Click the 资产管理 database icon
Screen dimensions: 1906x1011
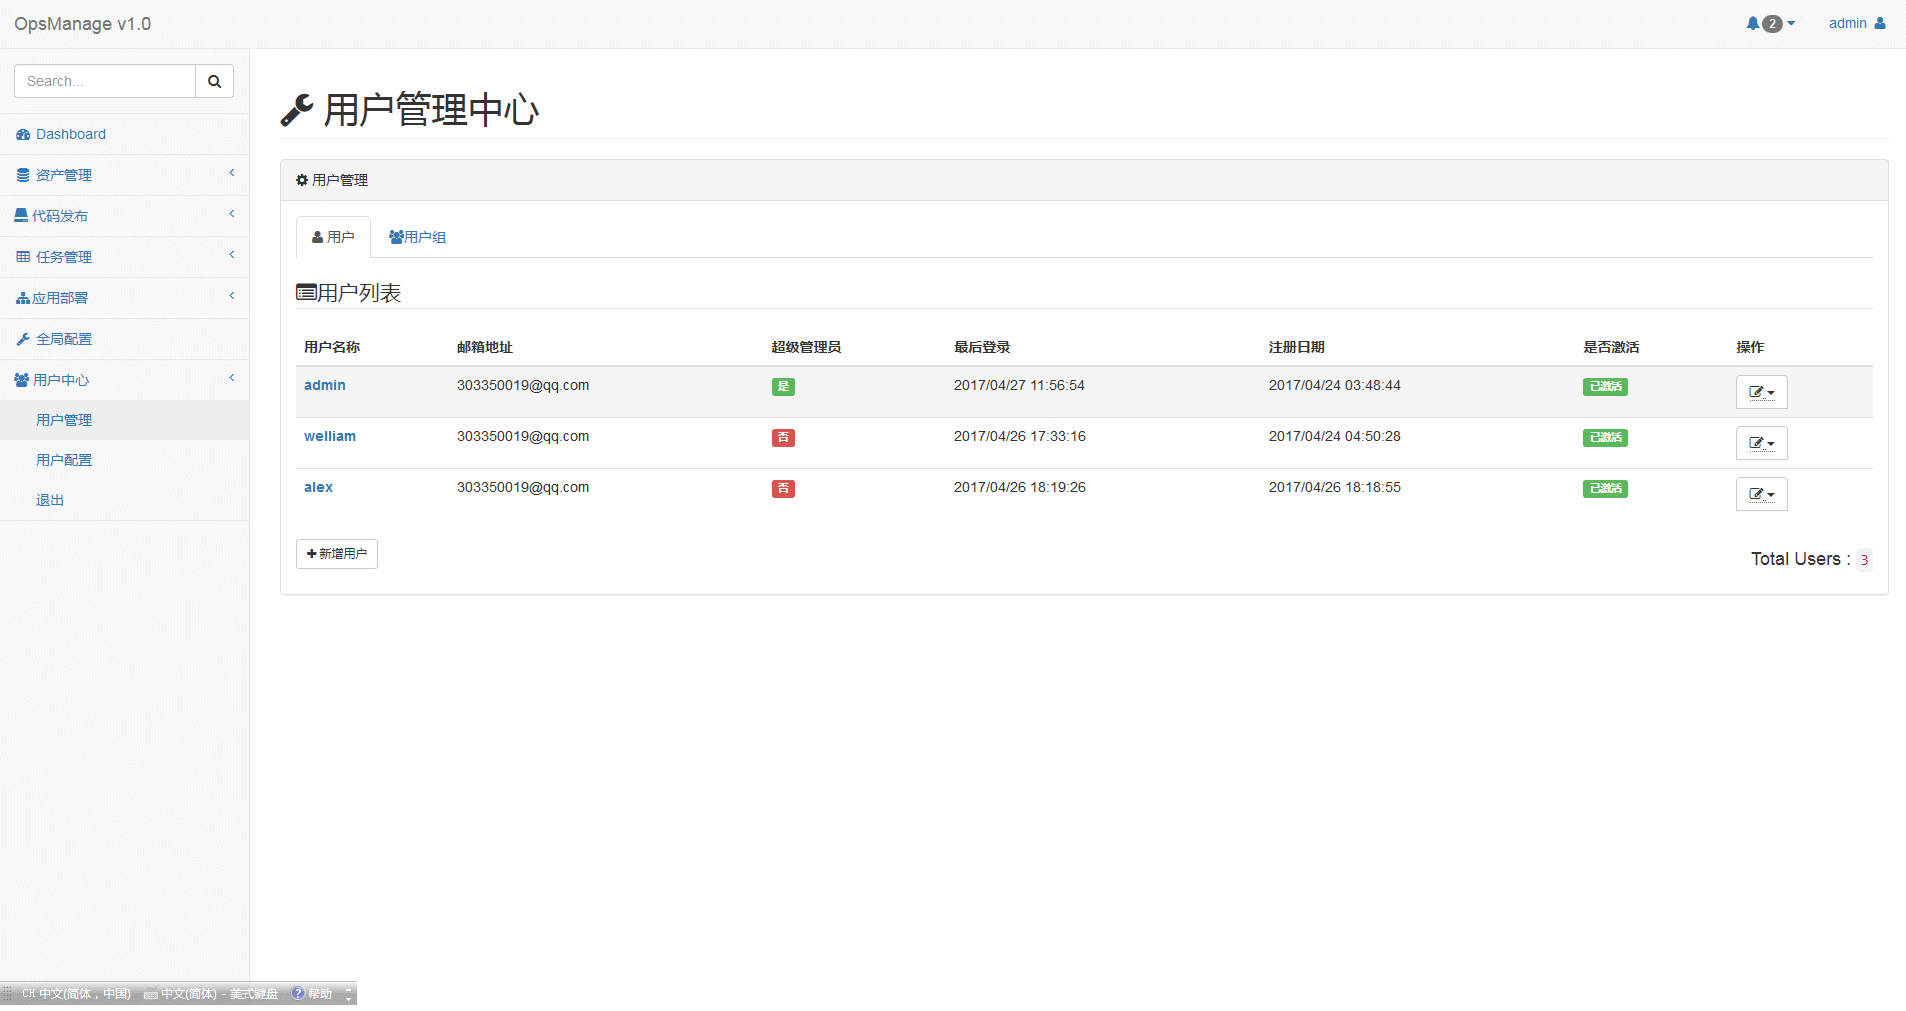click(x=23, y=175)
